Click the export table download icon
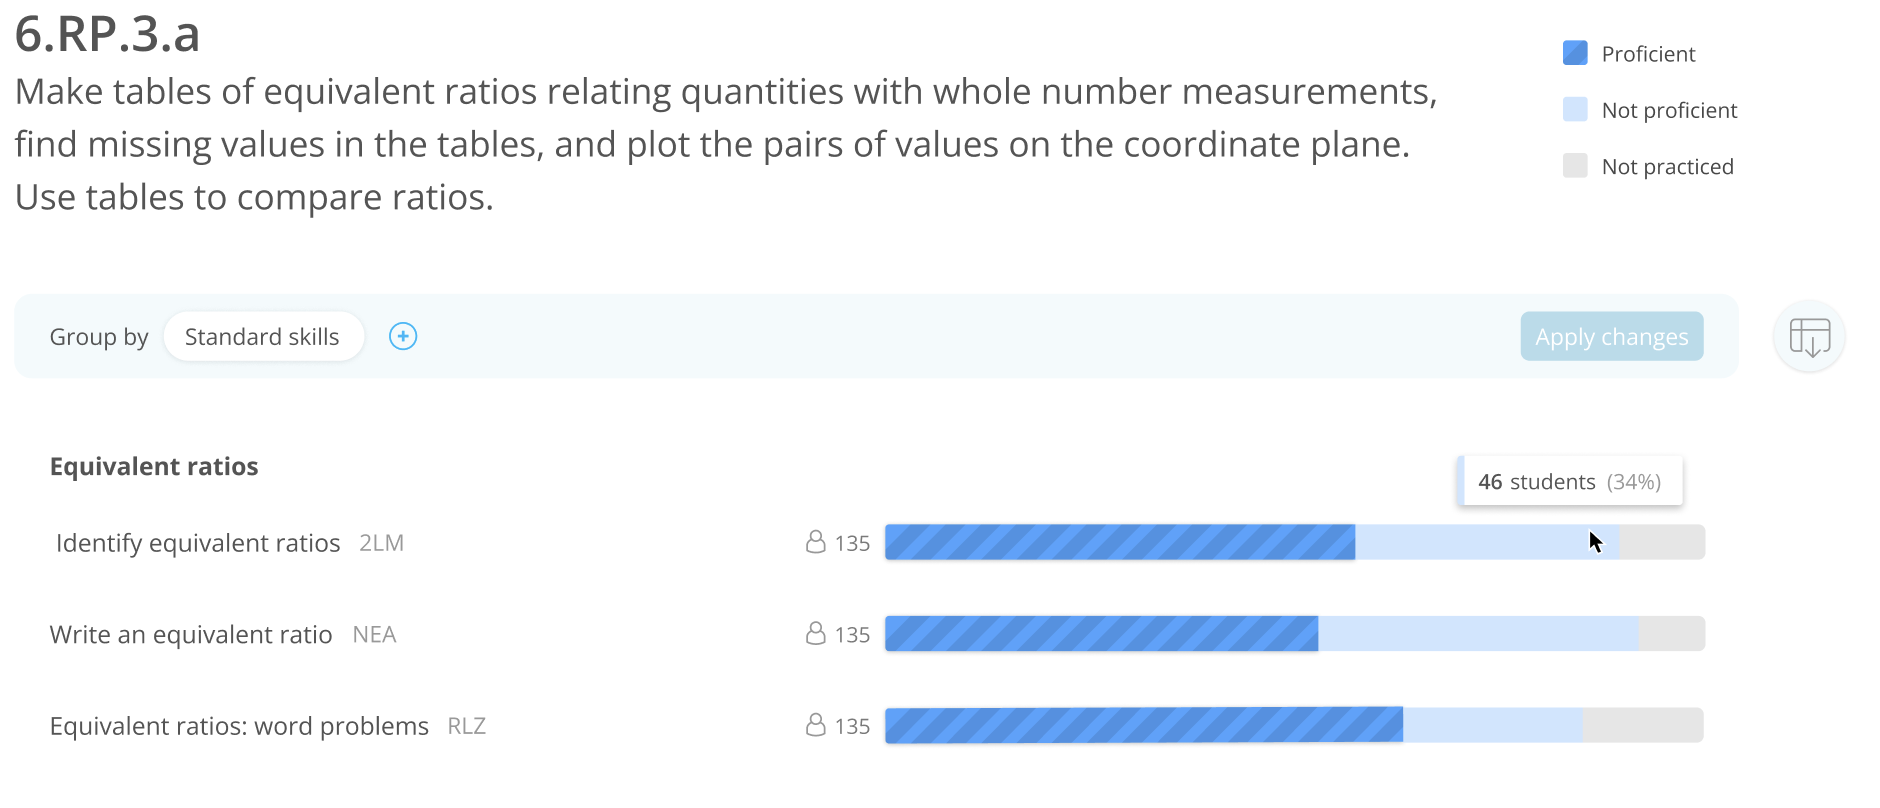The image size is (1880, 808). pos(1809,337)
